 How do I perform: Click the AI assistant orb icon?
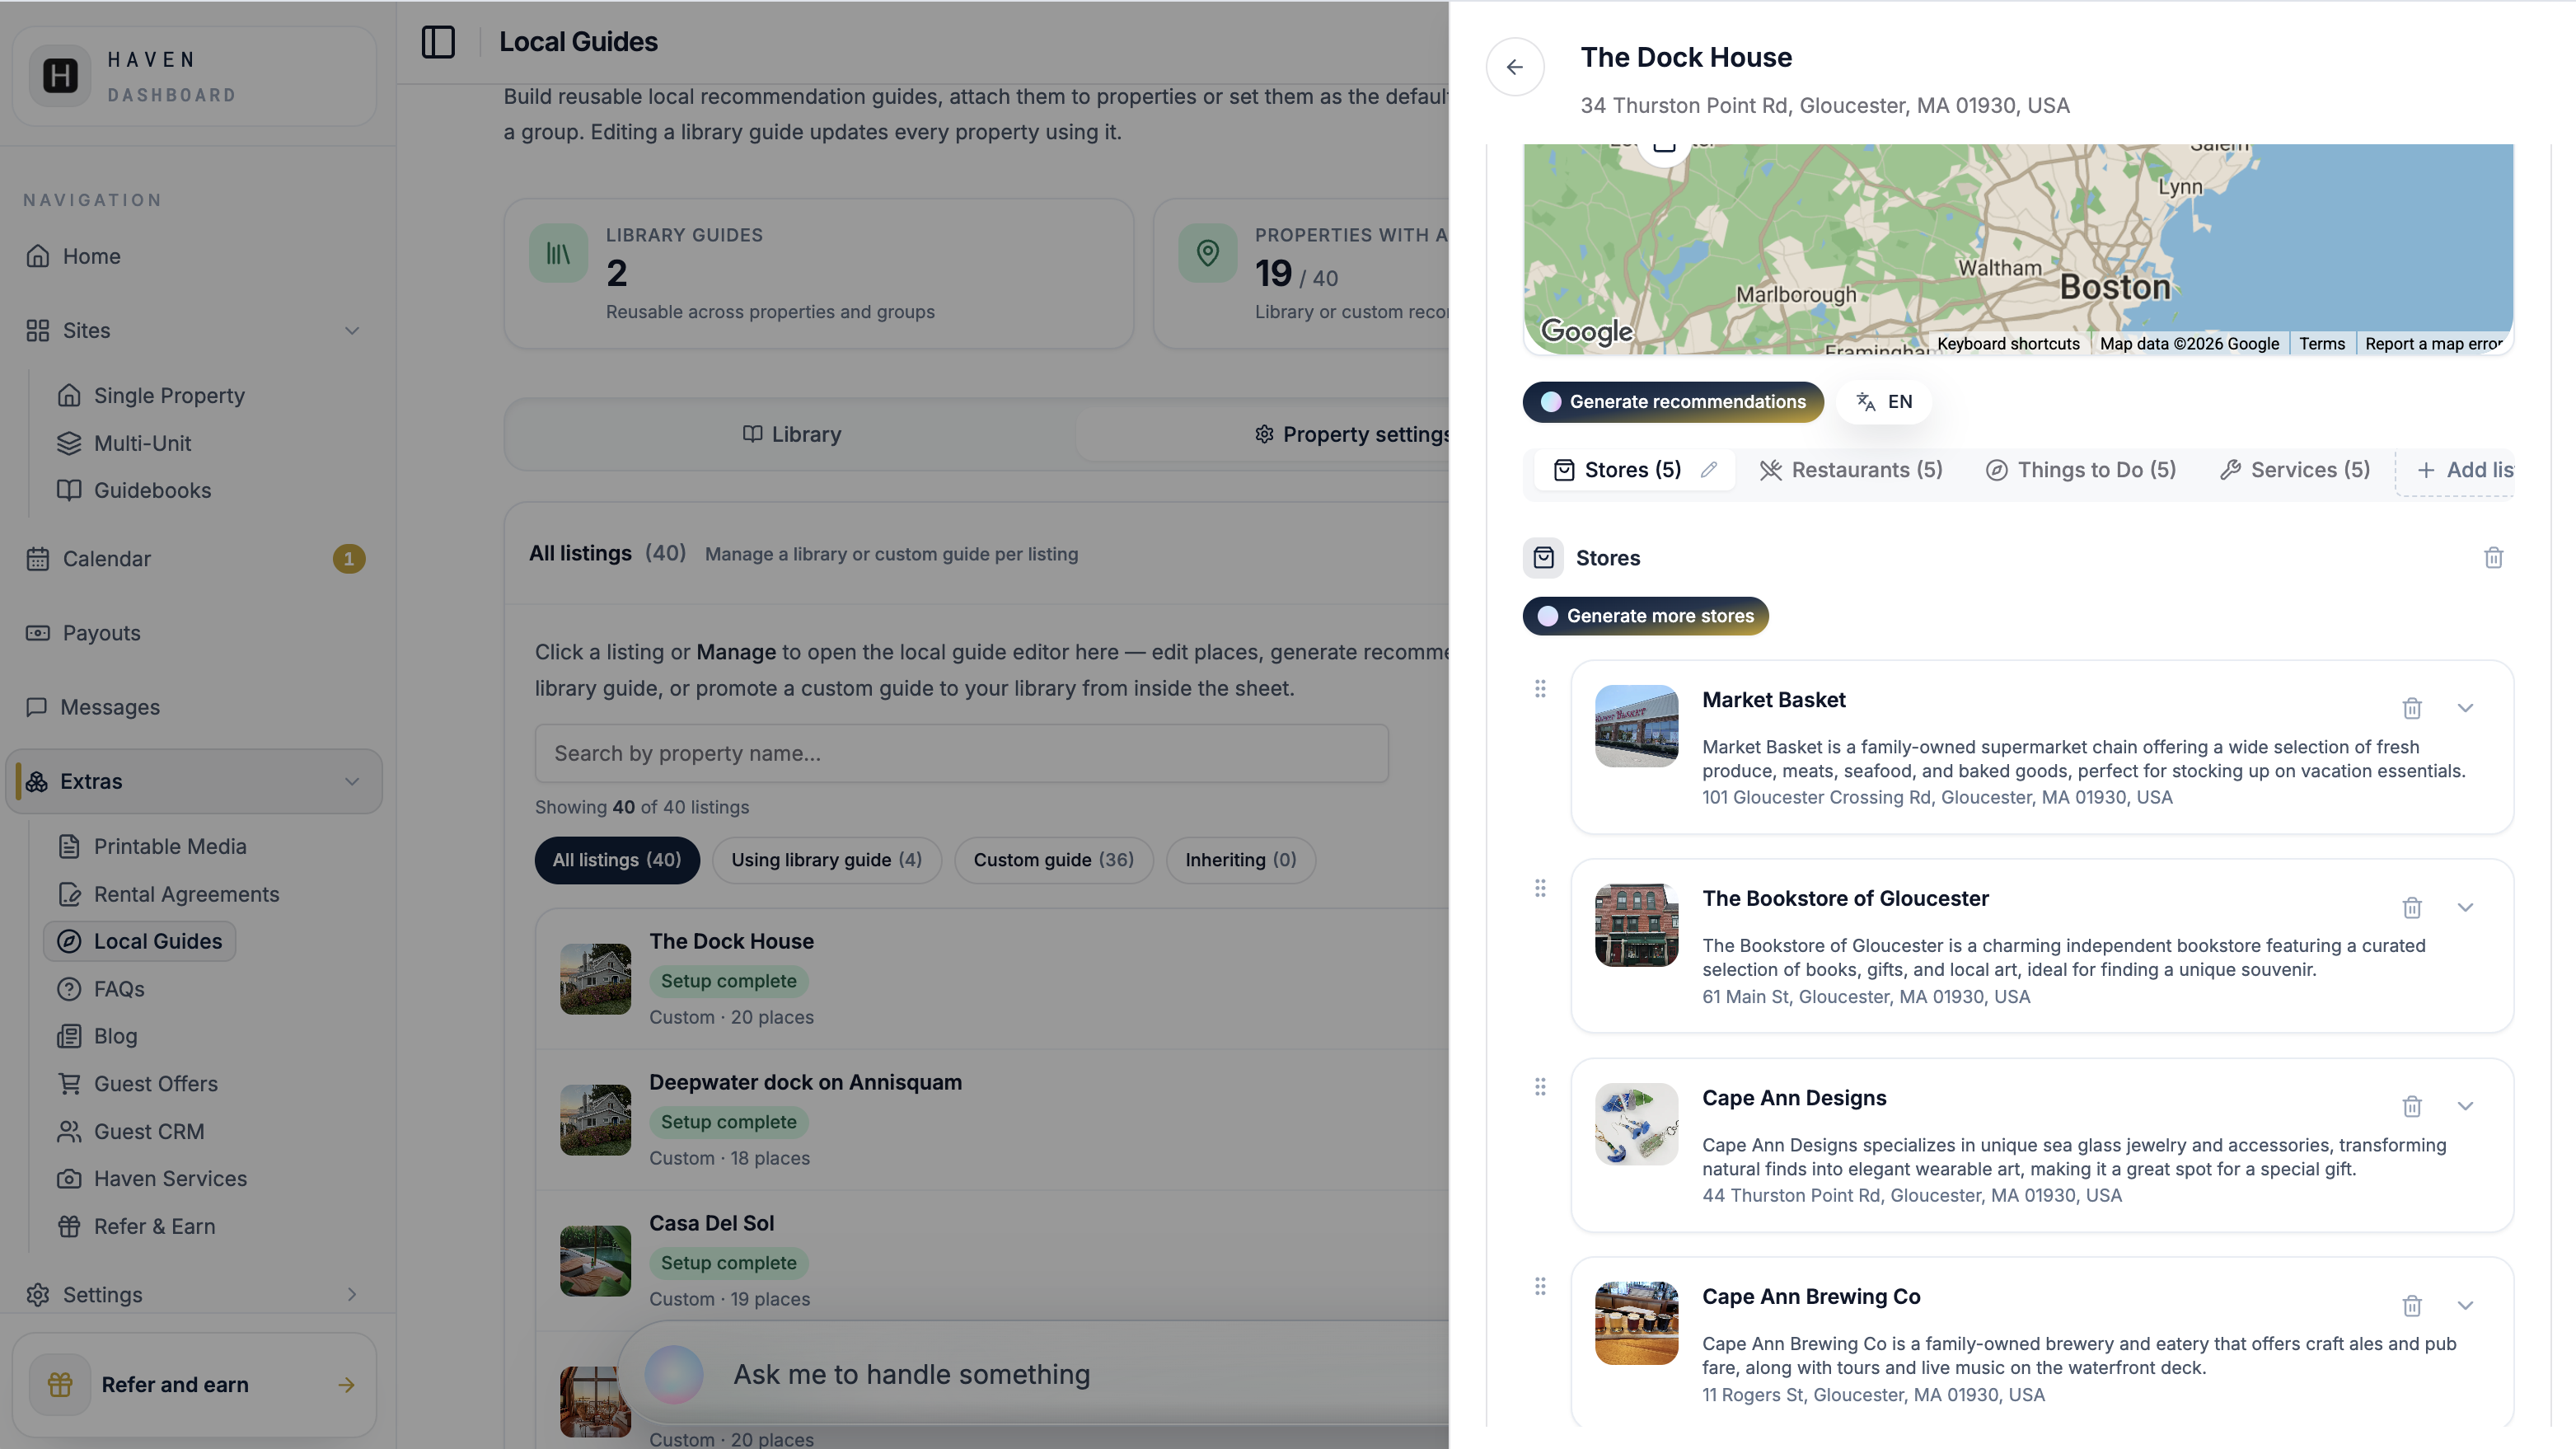click(x=673, y=1374)
